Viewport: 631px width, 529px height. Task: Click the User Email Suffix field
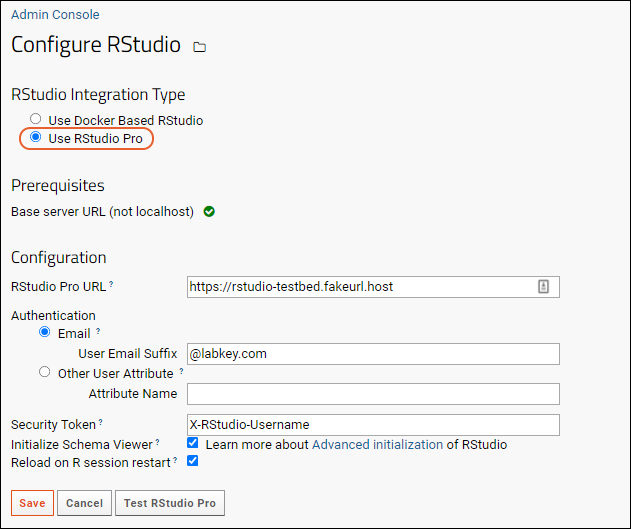pyautogui.click(x=373, y=354)
